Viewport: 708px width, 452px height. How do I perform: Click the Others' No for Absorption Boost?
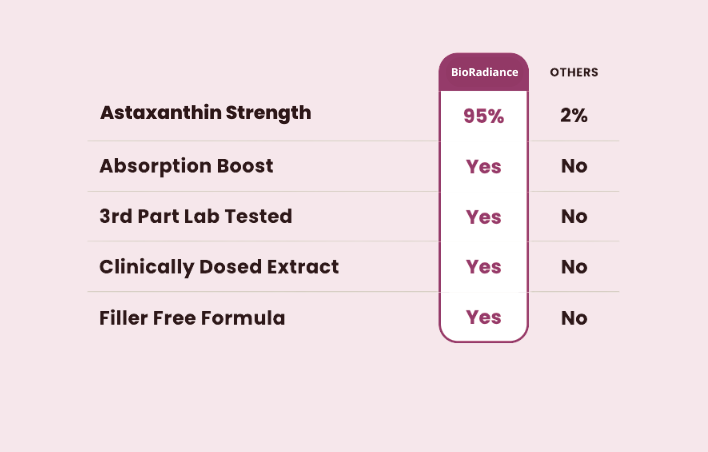pyautogui.click(x=574, y=167)
